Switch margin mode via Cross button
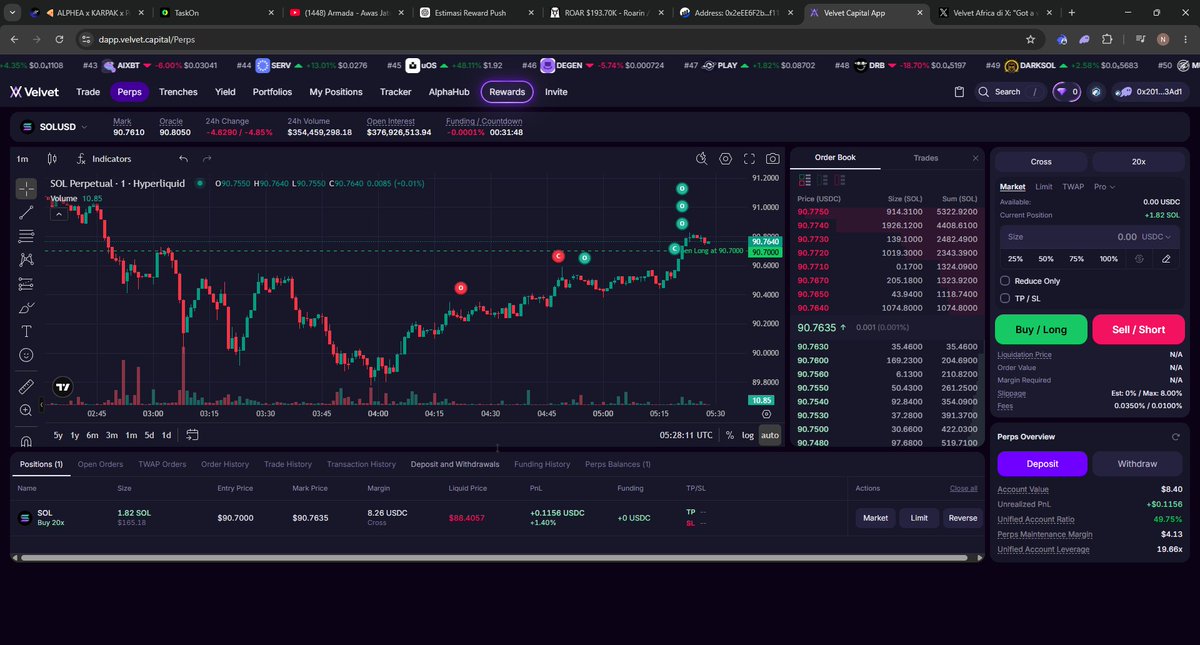The image size is (1200, 645). (x=1041, y=161)
